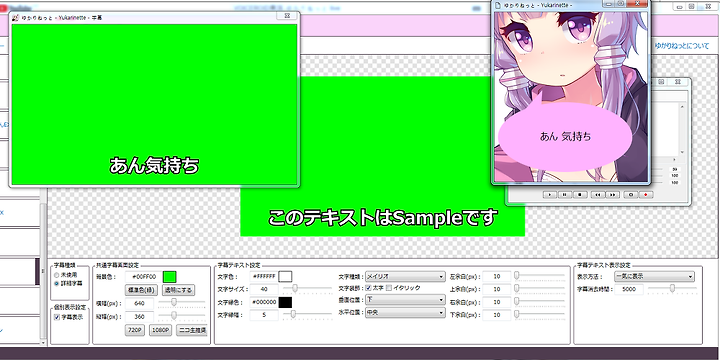This screenshot has height=360, width=720.
Task: Click the 透明にする button
Action: 179,290
